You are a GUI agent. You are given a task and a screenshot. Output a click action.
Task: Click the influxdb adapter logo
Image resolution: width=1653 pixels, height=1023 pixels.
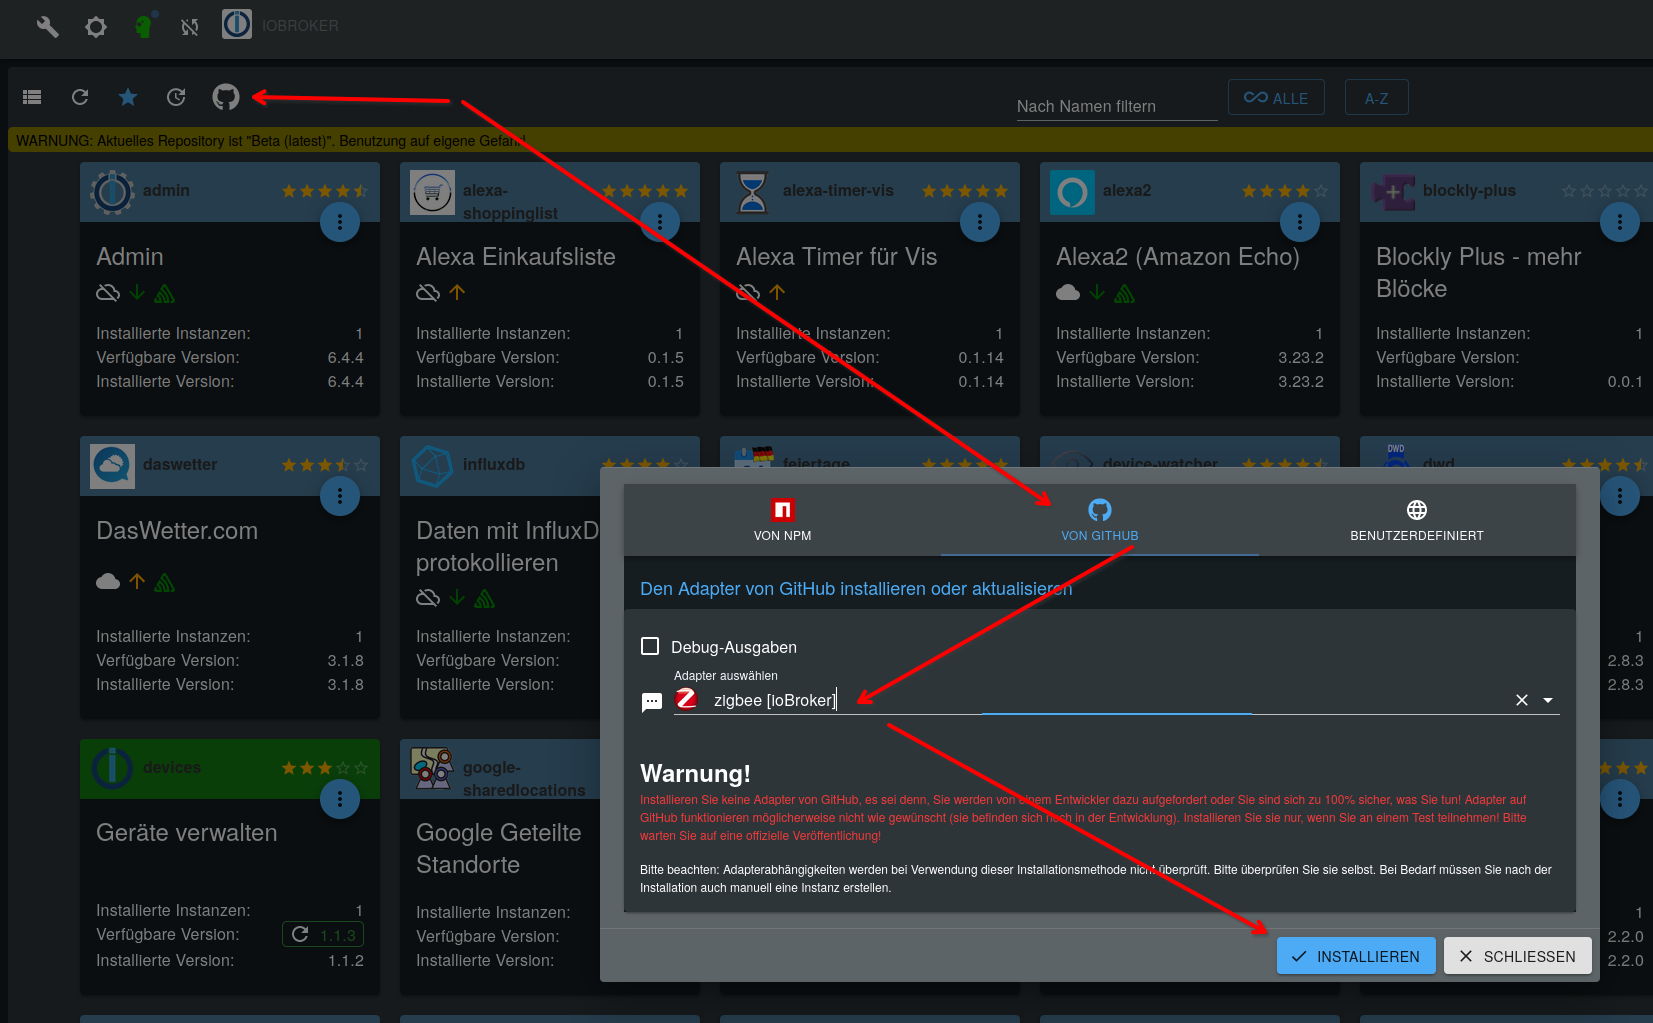tap(433, 466)
